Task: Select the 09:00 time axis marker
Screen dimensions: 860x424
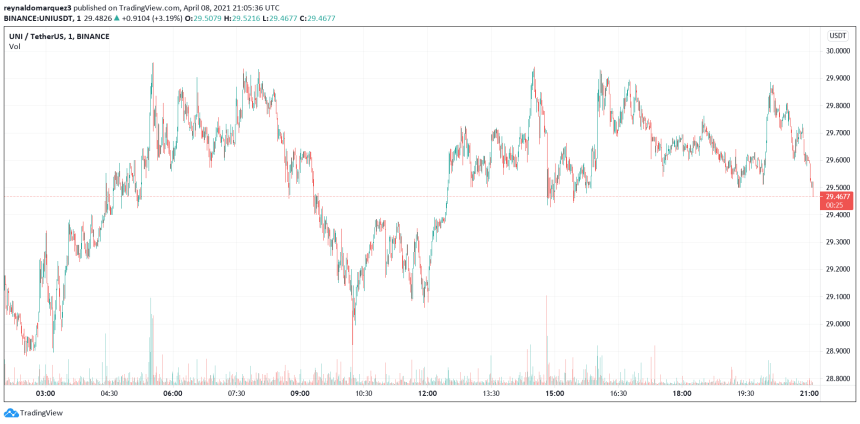Action: pos(300,393)
